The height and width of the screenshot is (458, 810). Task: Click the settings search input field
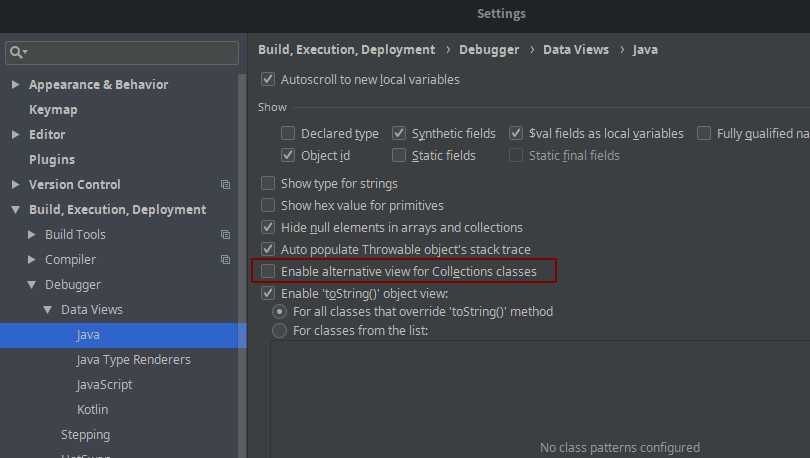tap(130, 52)
